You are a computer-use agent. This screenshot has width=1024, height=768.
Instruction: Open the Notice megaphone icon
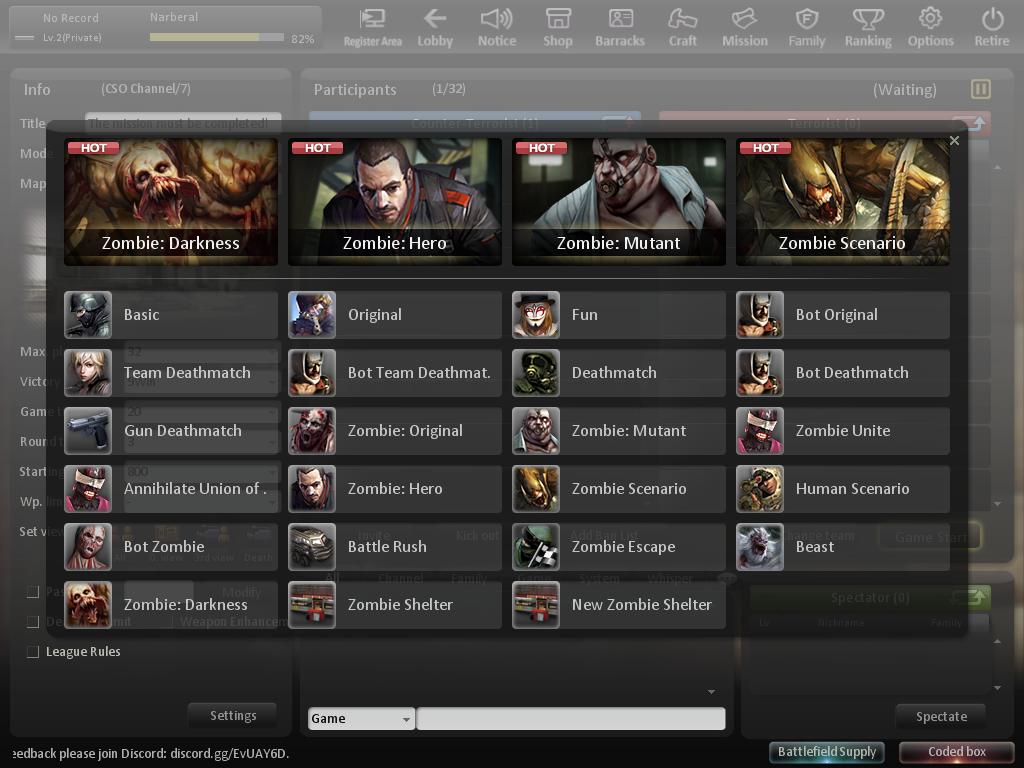(x=496, y=27)
